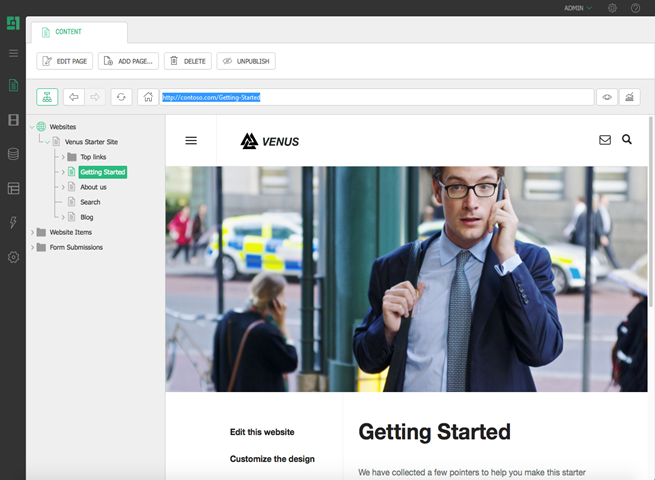Collapse the Venus Starter Site node
655x480 pixels.
pyautogui.click(x=47, y=142)
